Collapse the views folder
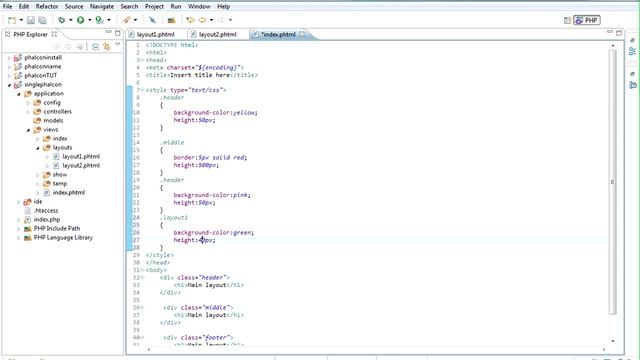640x360 pixels. click(29, 130)
